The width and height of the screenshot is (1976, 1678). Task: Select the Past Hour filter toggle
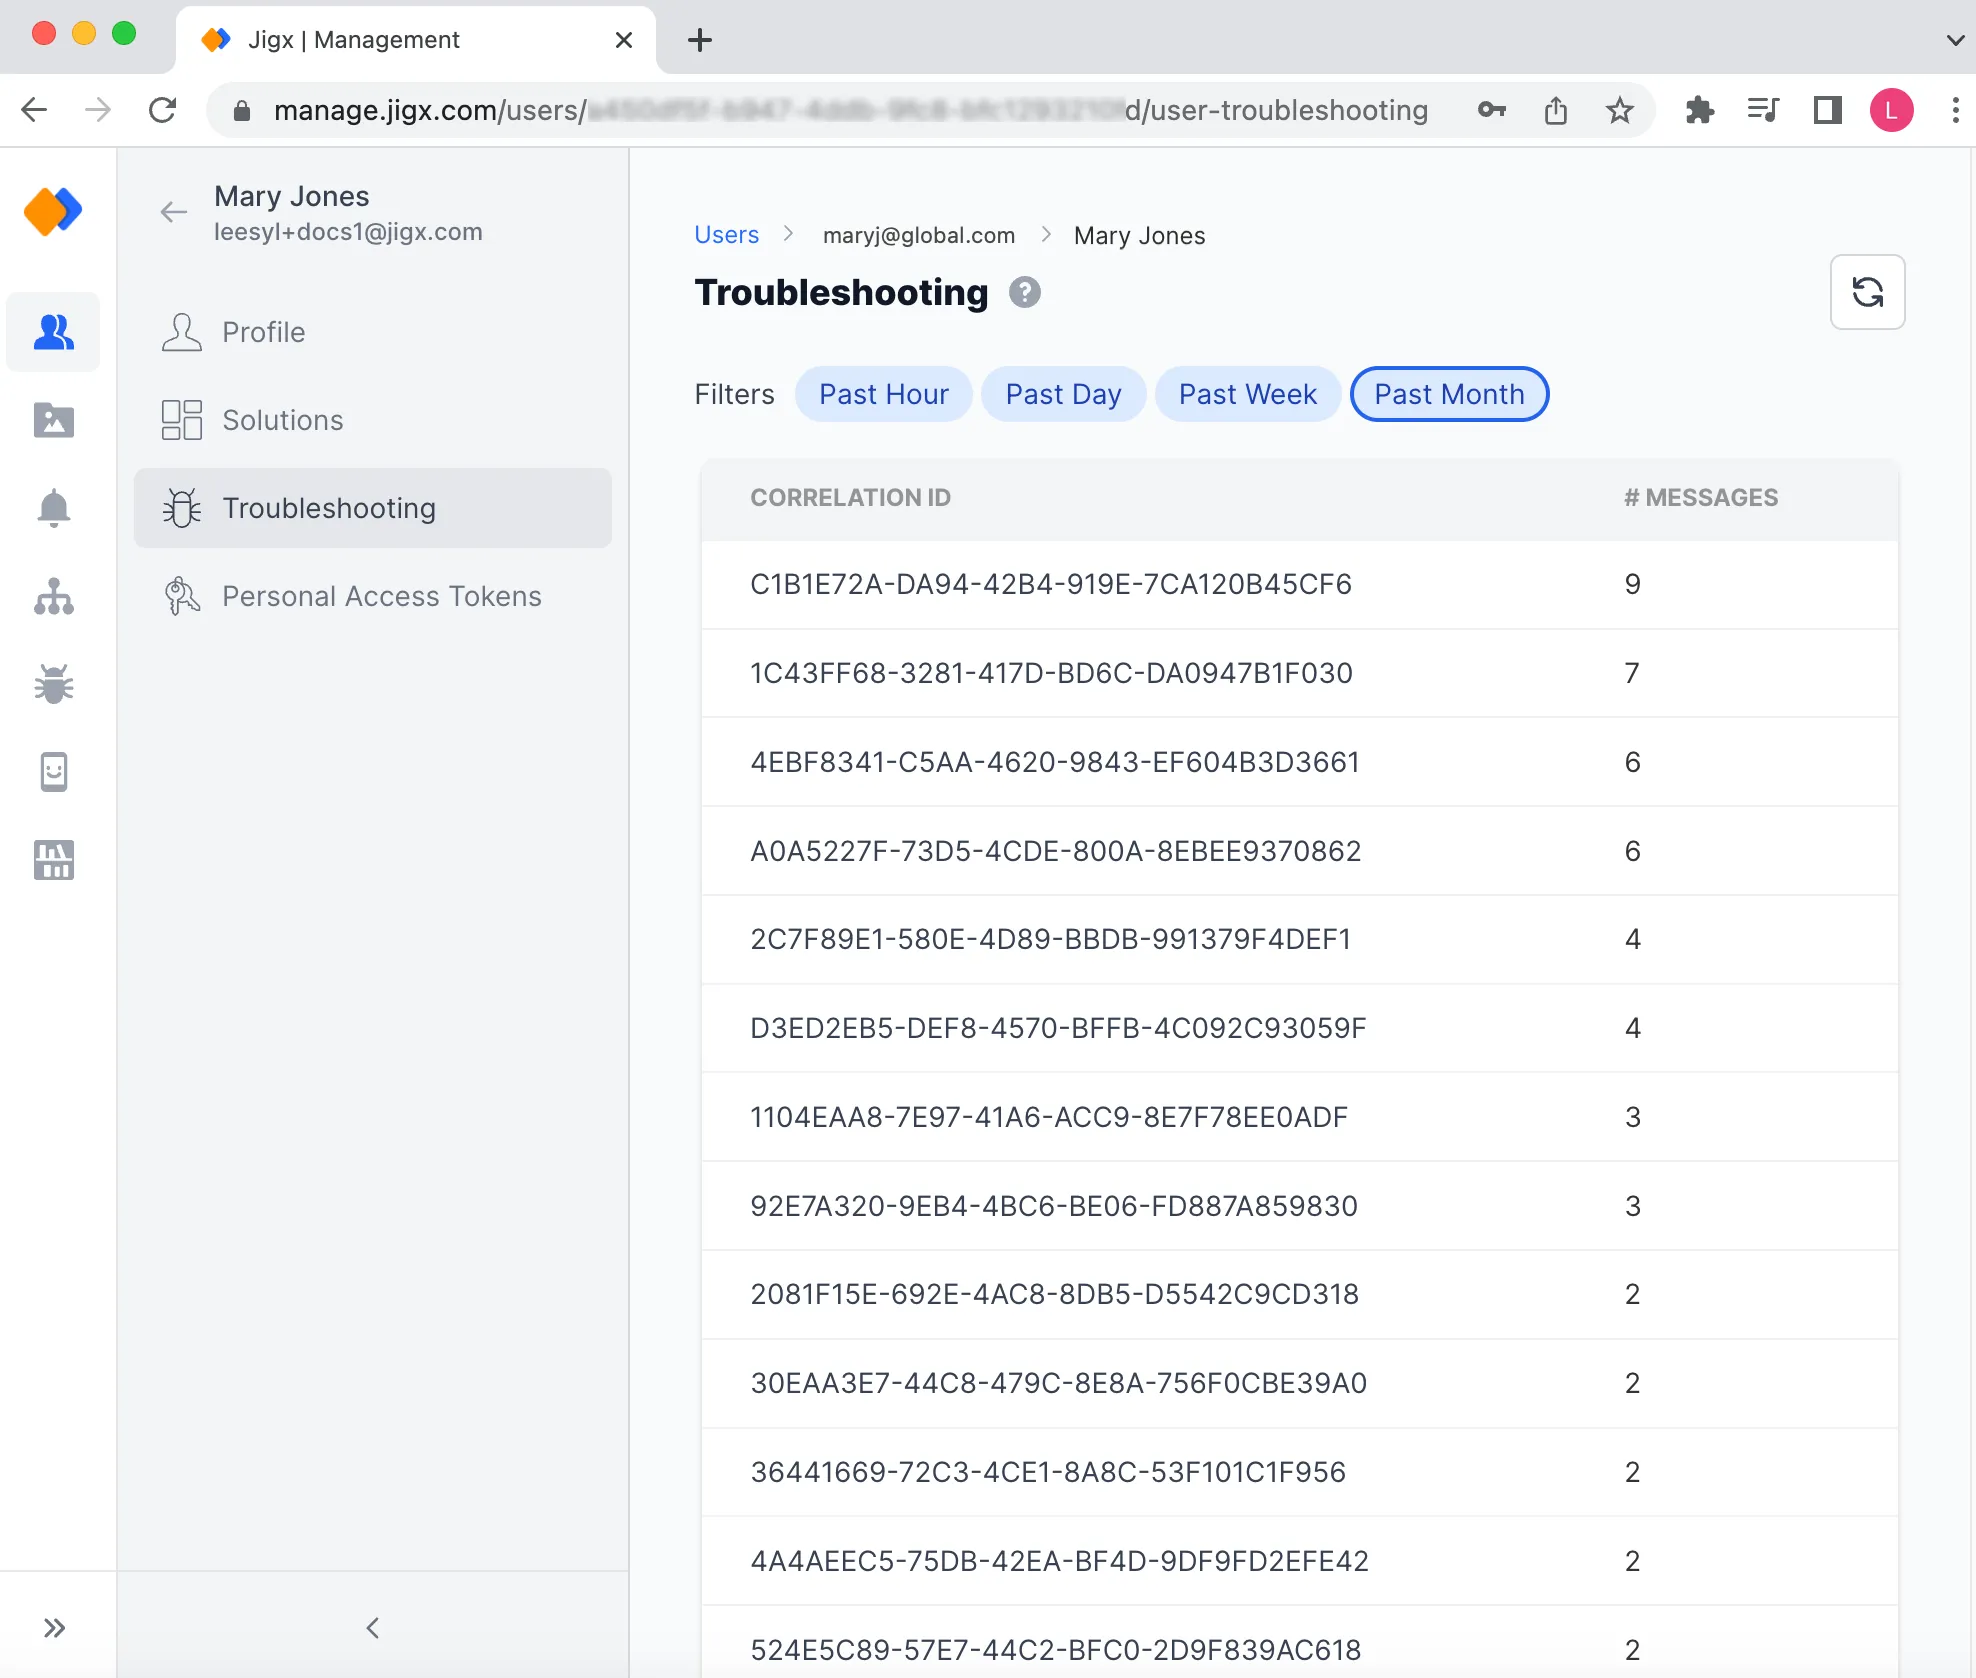(x=884, y=393)
